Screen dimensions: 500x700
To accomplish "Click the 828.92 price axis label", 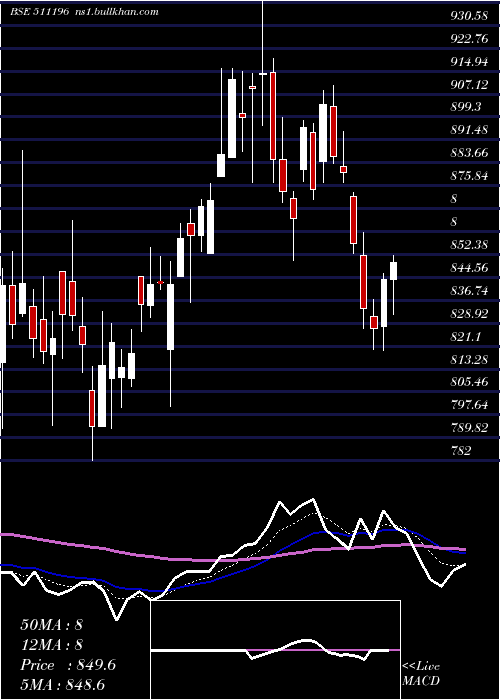I will coord(469,313).
